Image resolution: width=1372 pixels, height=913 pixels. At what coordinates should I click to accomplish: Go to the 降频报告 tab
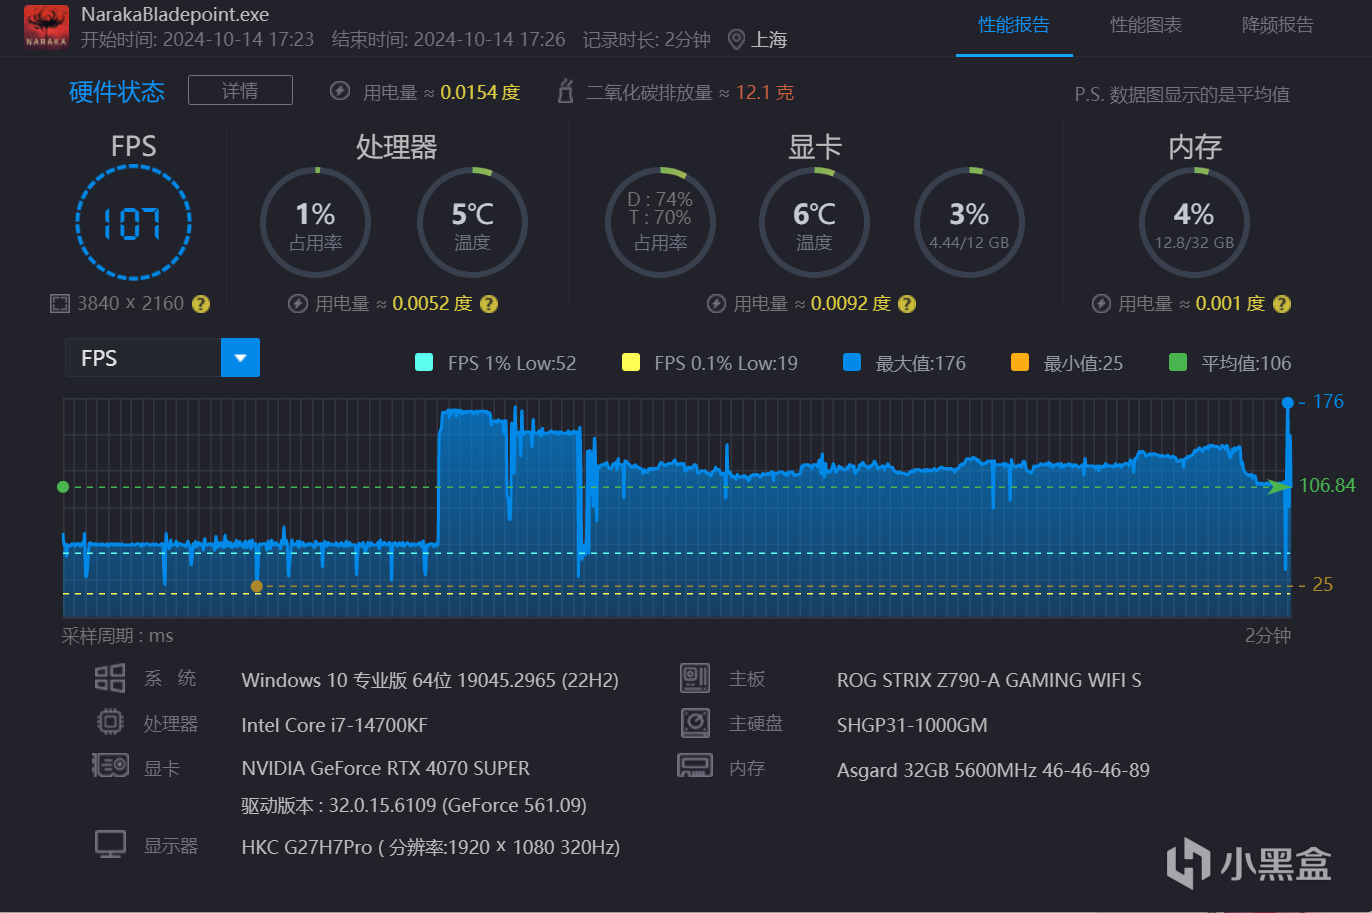tap(1278, 25)
